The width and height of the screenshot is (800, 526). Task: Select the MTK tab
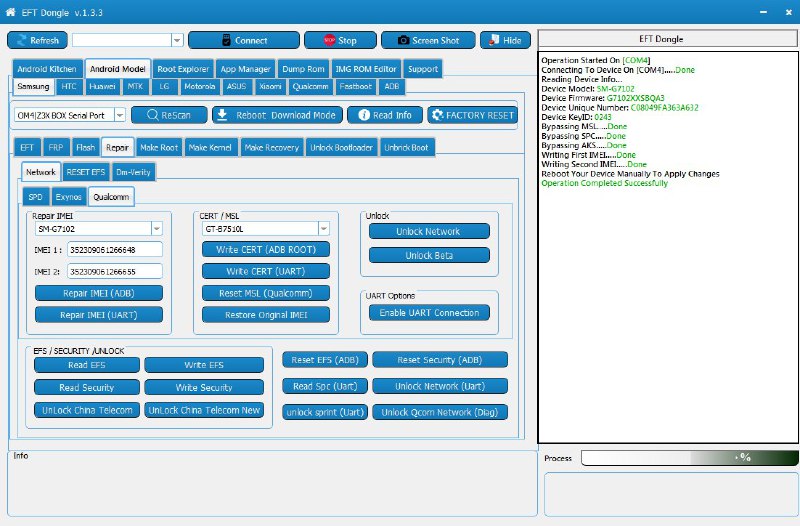click(x=135, y=86)
